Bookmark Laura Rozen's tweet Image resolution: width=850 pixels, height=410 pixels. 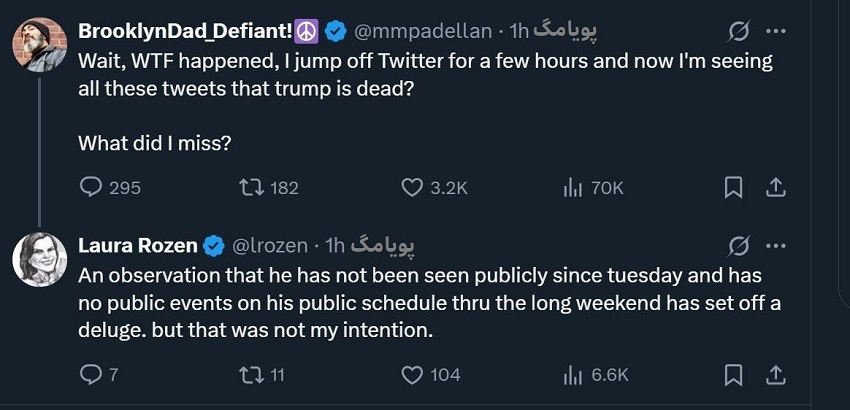pyautogui.click(x=733, y=375)
